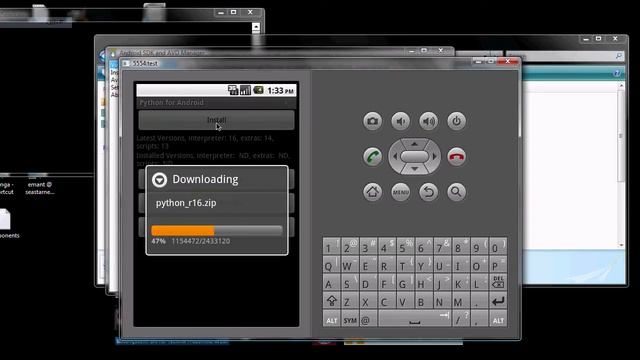
Task: Click the 3G data status icon
Action: [x=233, y=90]
